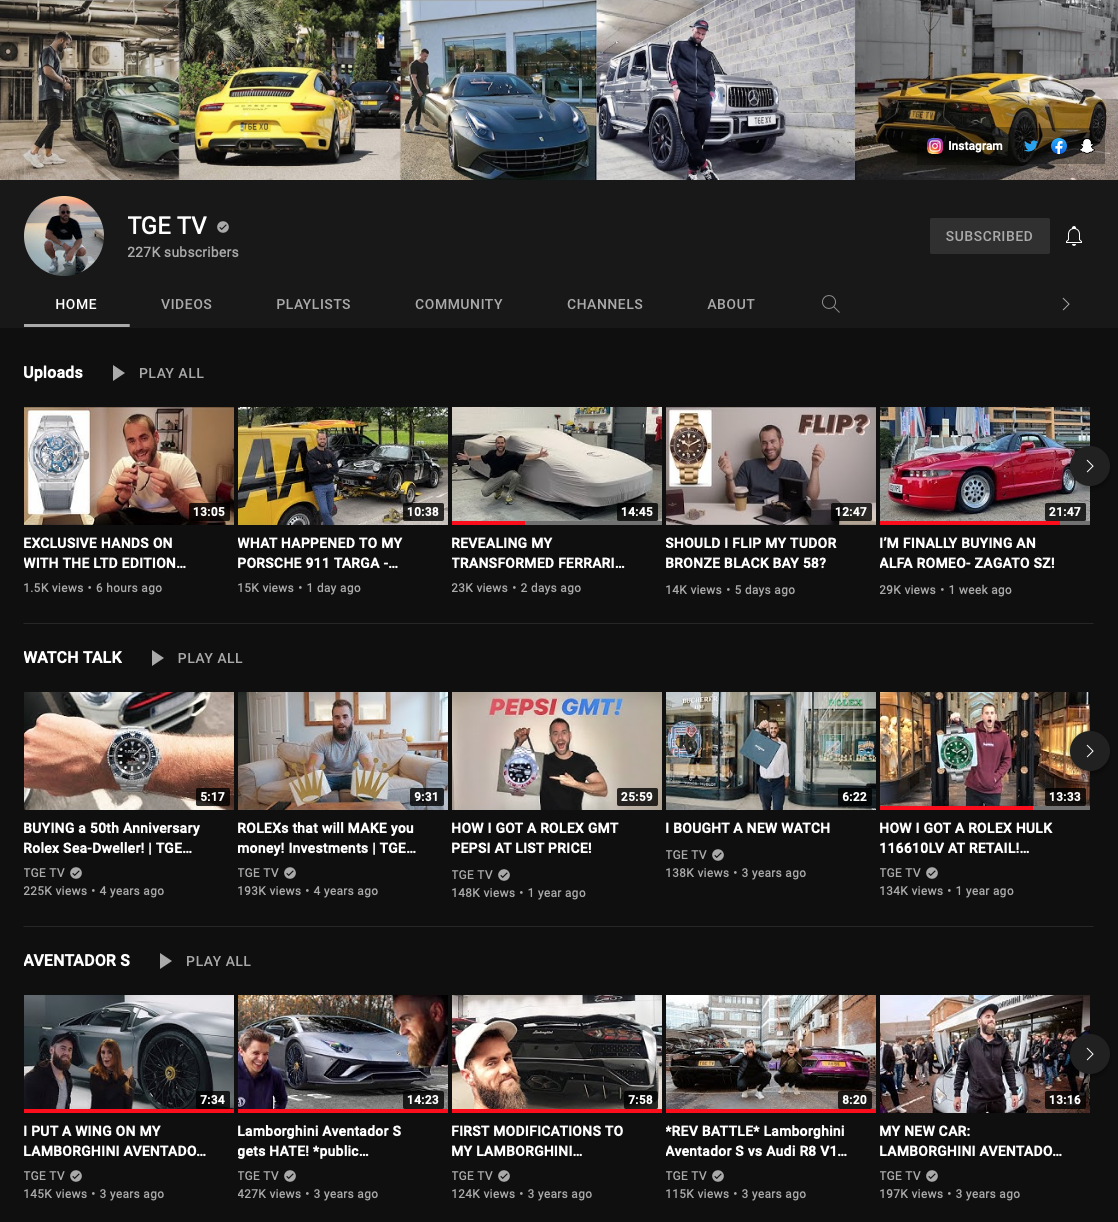The image size is (1118, 1222).
Task: Click title 'HOW I GOT A ROLEX GMT PEPSI AT LIST PRICE!'
Action: pyautogui.click(x=535, y=838)
